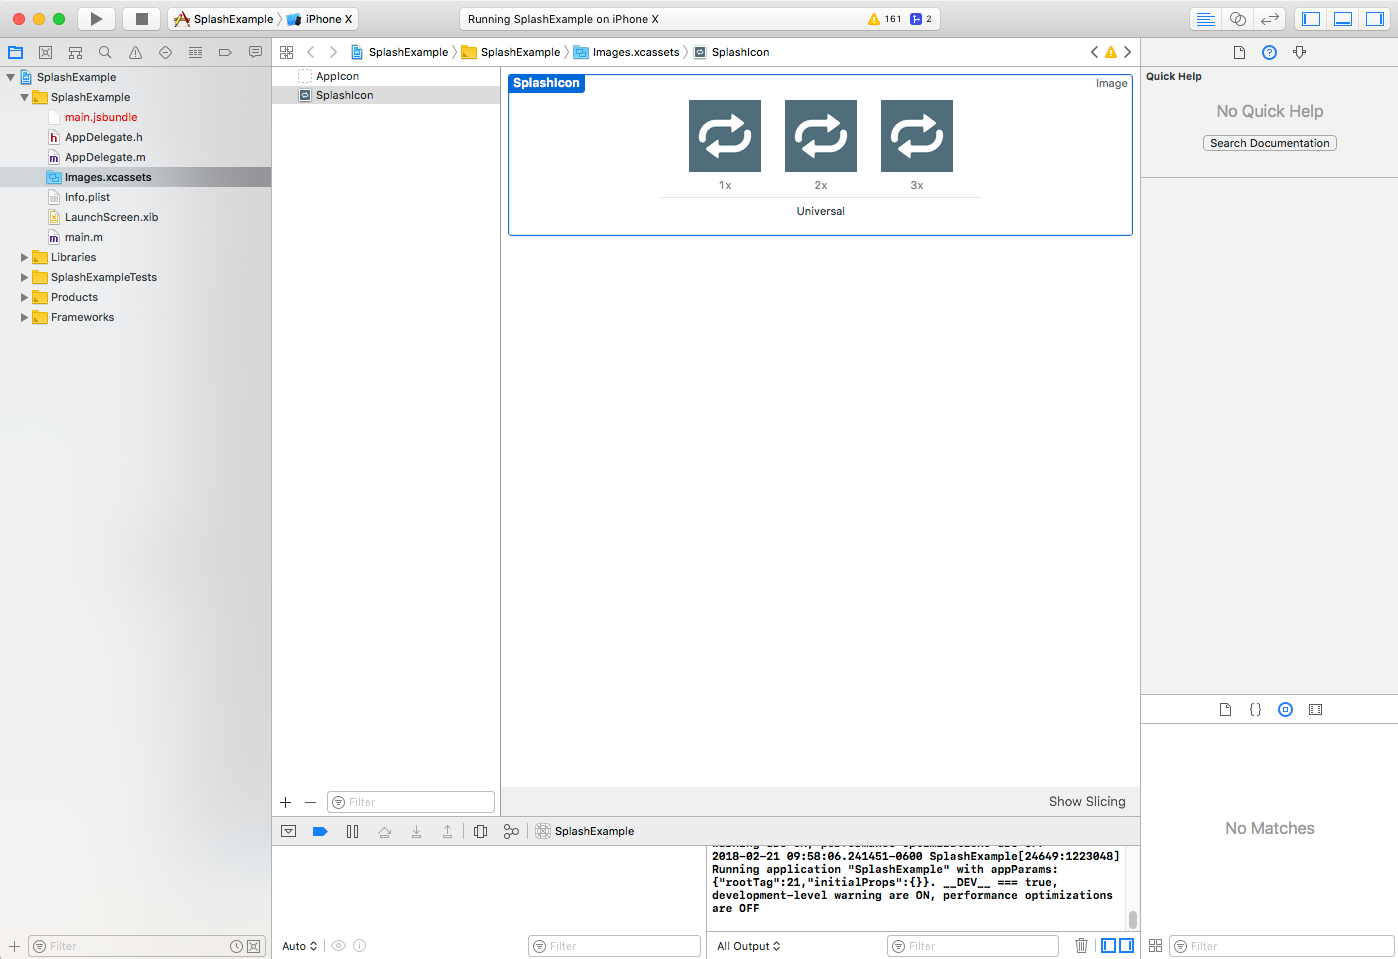Show the Attributes inspector
This screenshot has width=1398, height=959.
click(1299, 52)
